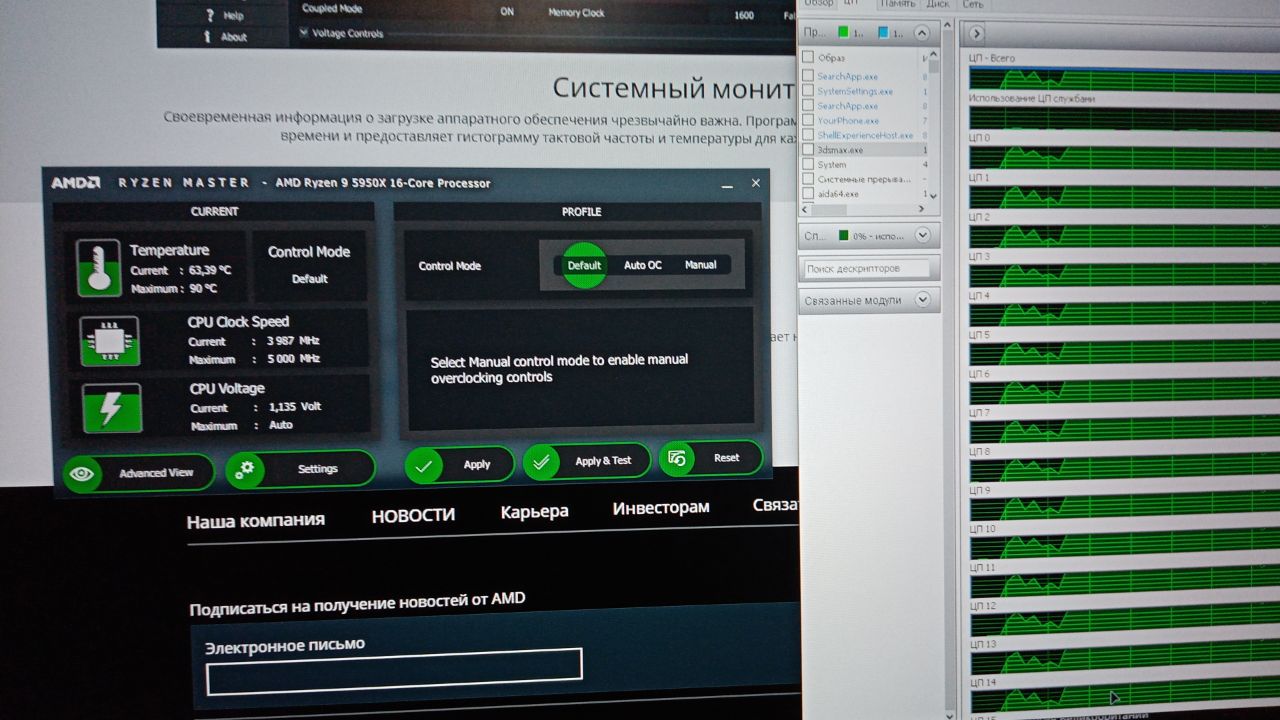Image resolution: width=1280 pixels, height=720 pixels.
Task: Expand the services section chevron
Action: pos(922,235)
